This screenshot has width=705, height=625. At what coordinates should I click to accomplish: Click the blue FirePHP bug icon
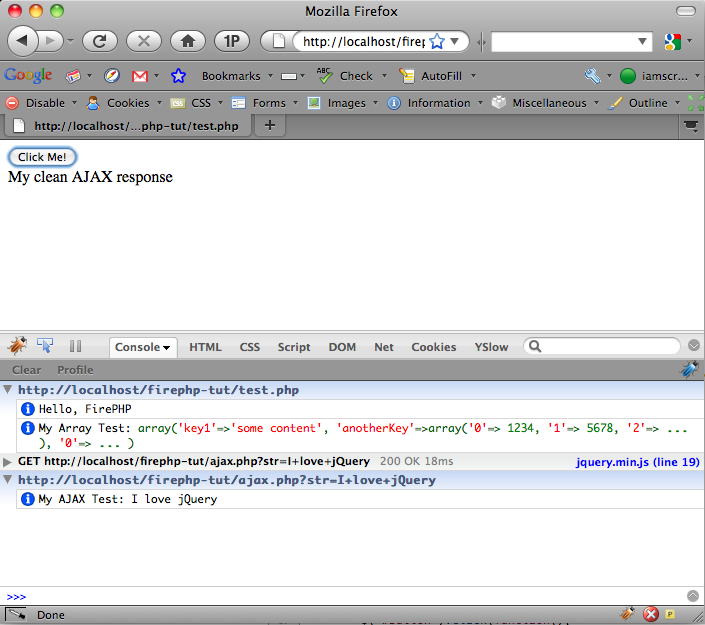pos(690,370)
